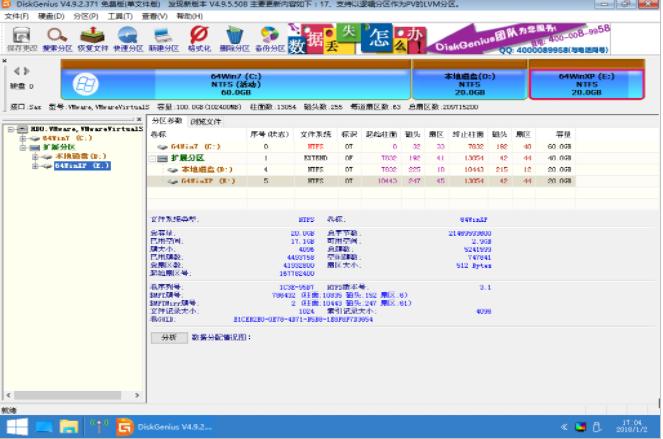663x439 pixels.
Task: Open the Partition menu
Action: point(86,16)
